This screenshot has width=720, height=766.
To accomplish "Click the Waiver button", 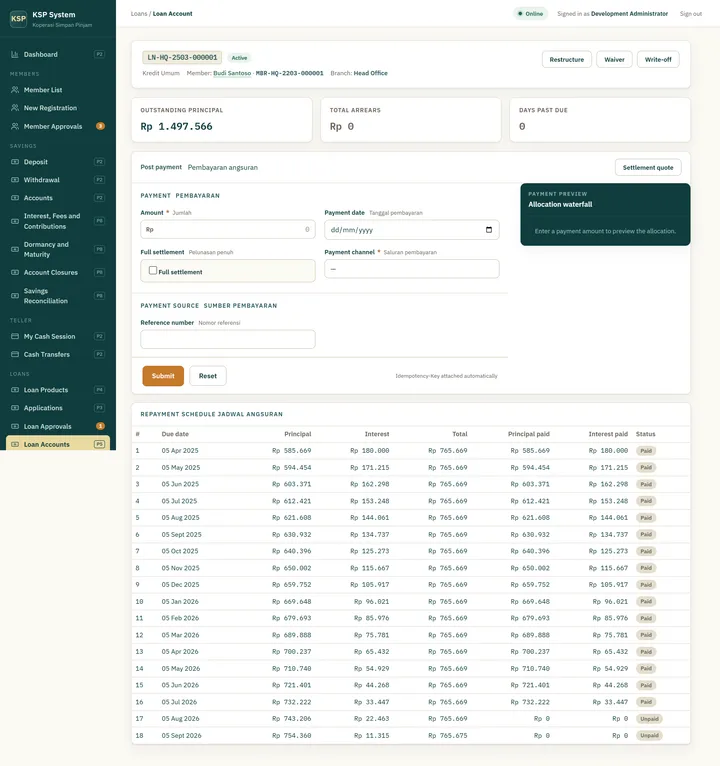I will pos(614,60).
